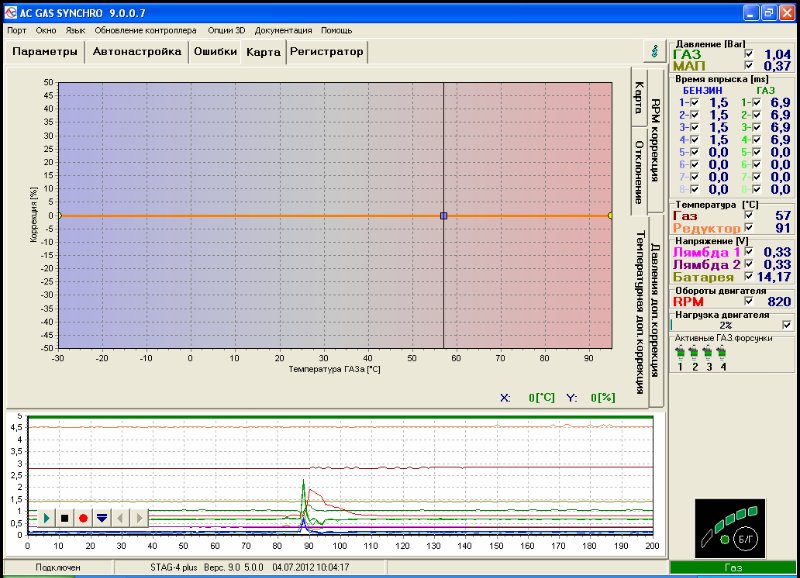This screenshot has width=800, height=578.
Task: Click active gas injector 1 icon
Action: (681, 353)
